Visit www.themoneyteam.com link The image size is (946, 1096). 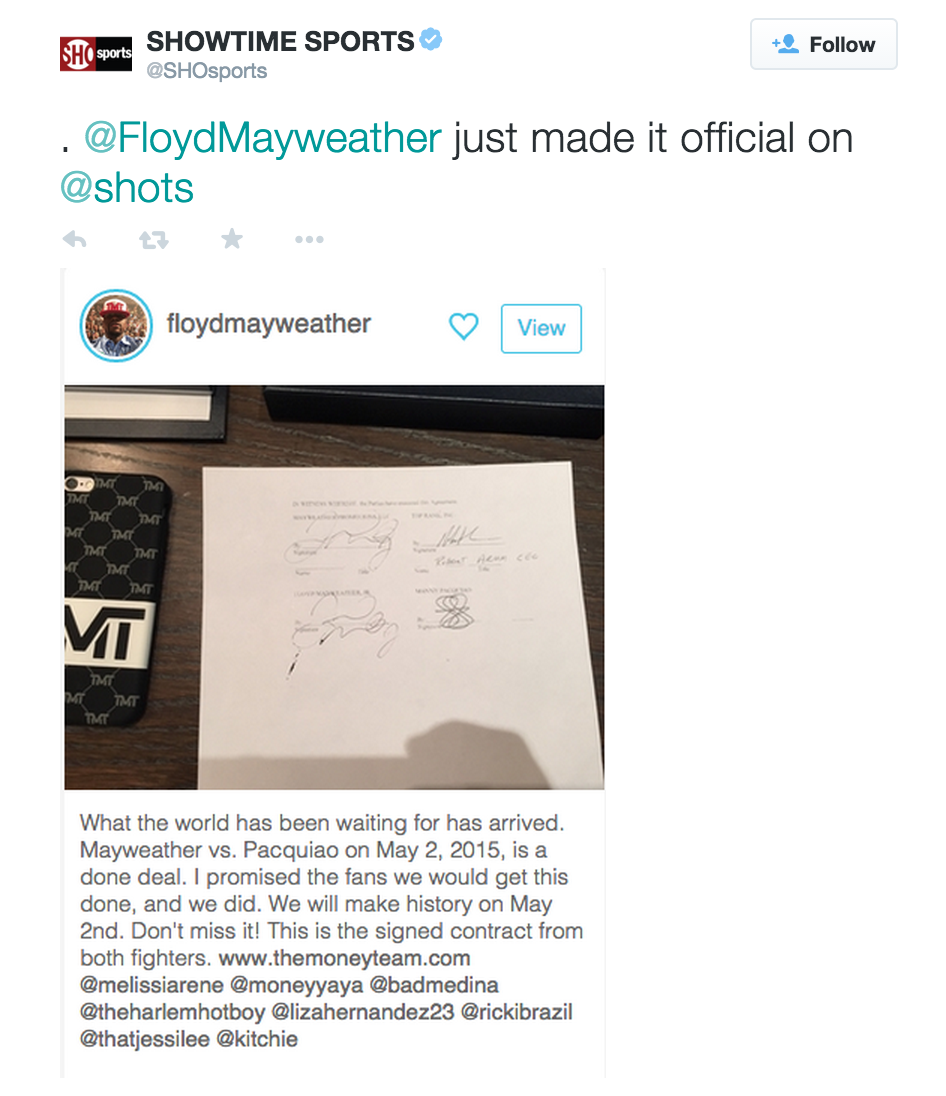(344, 958)
